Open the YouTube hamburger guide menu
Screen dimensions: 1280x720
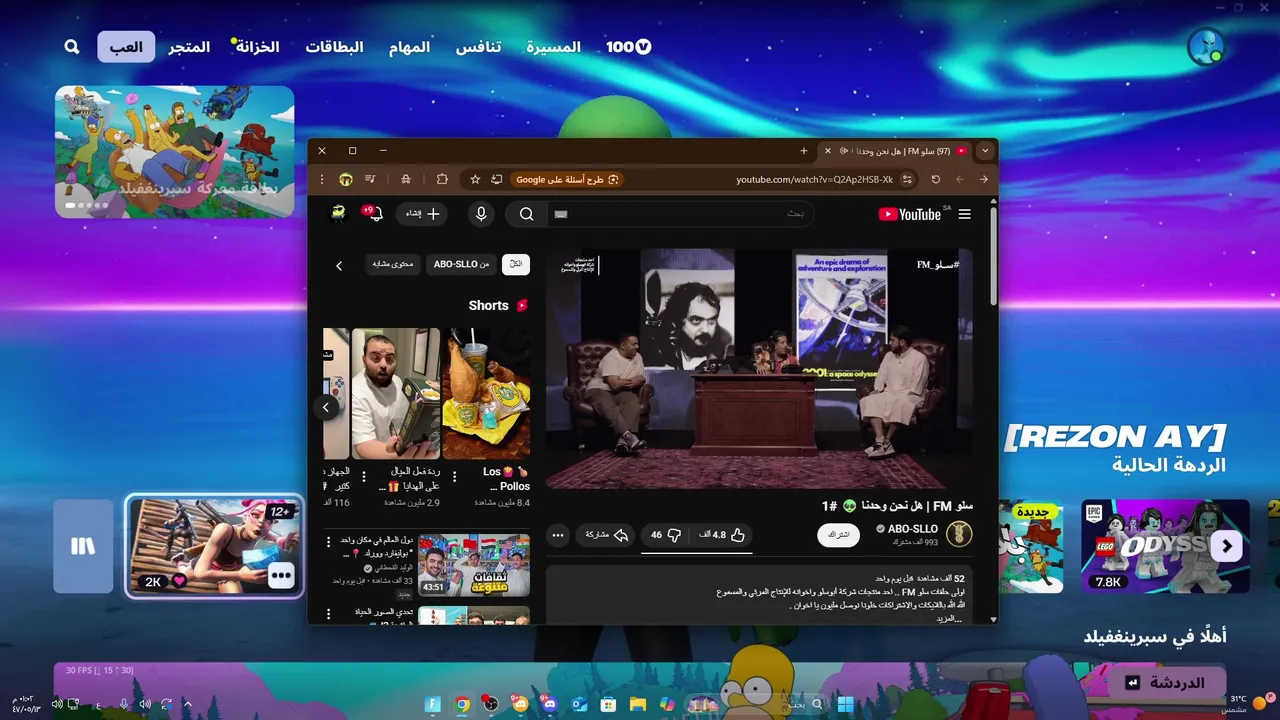point(965,214)
